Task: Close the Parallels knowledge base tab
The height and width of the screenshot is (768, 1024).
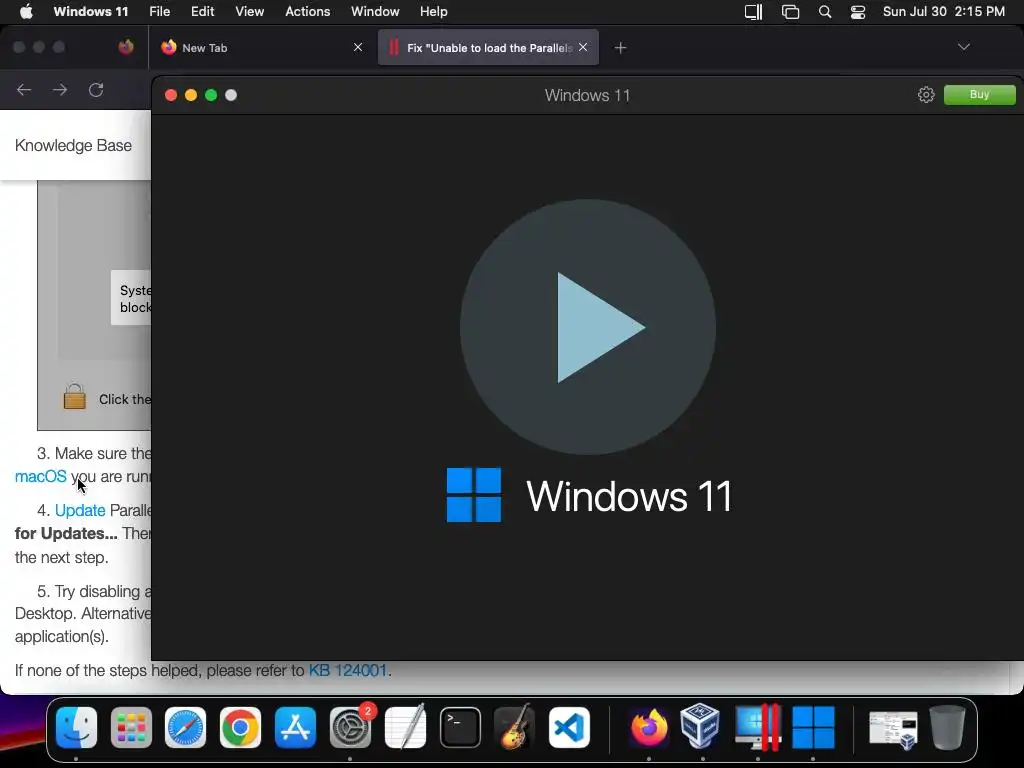Action: pyautogui.click(x=583, y=47)
